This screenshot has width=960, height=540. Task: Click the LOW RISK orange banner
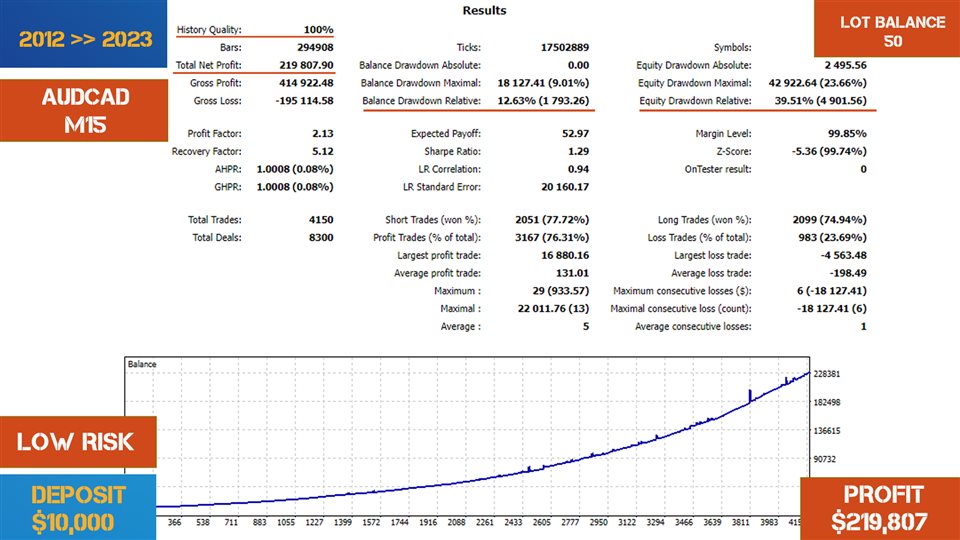coord(78,441)
